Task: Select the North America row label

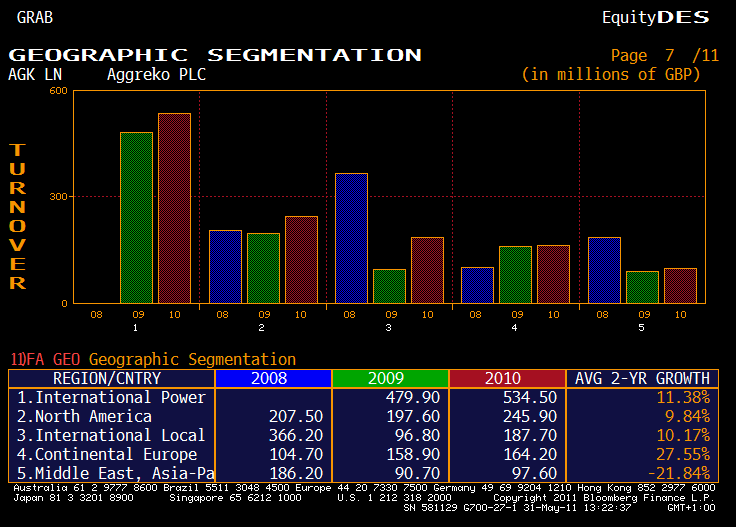Action: tap(86, 416)
